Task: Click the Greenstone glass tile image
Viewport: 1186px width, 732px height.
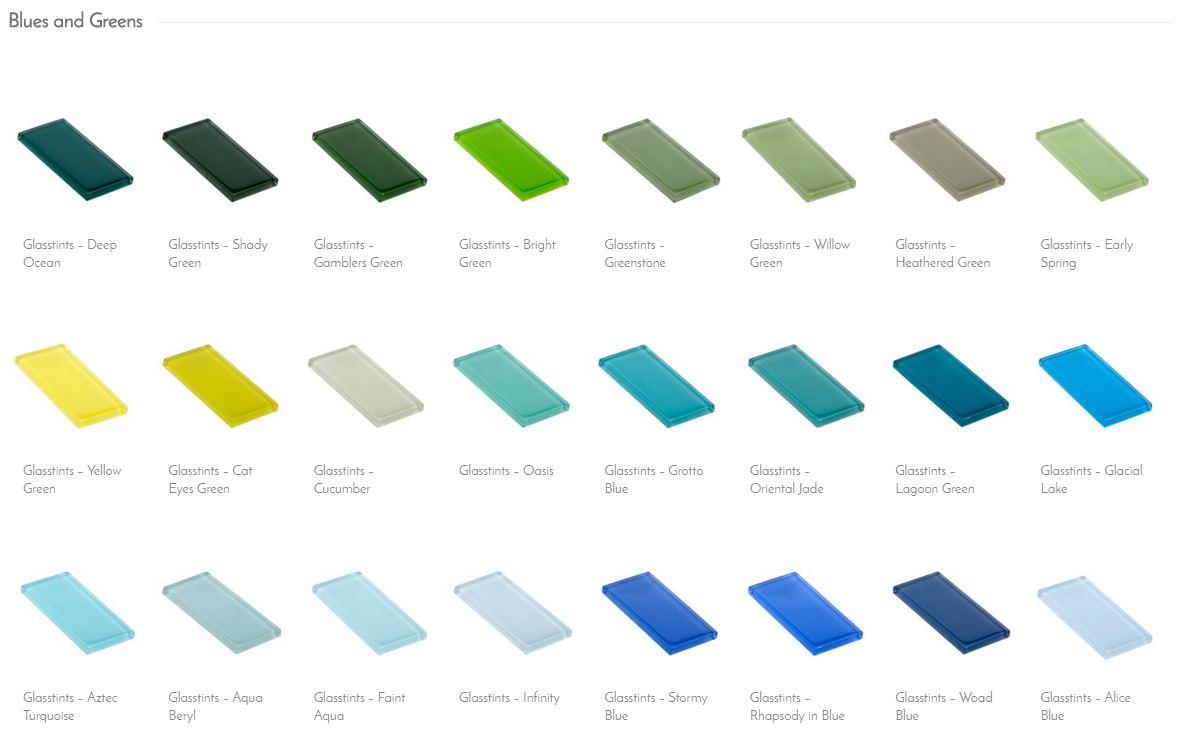Action: tap(660, 160)
